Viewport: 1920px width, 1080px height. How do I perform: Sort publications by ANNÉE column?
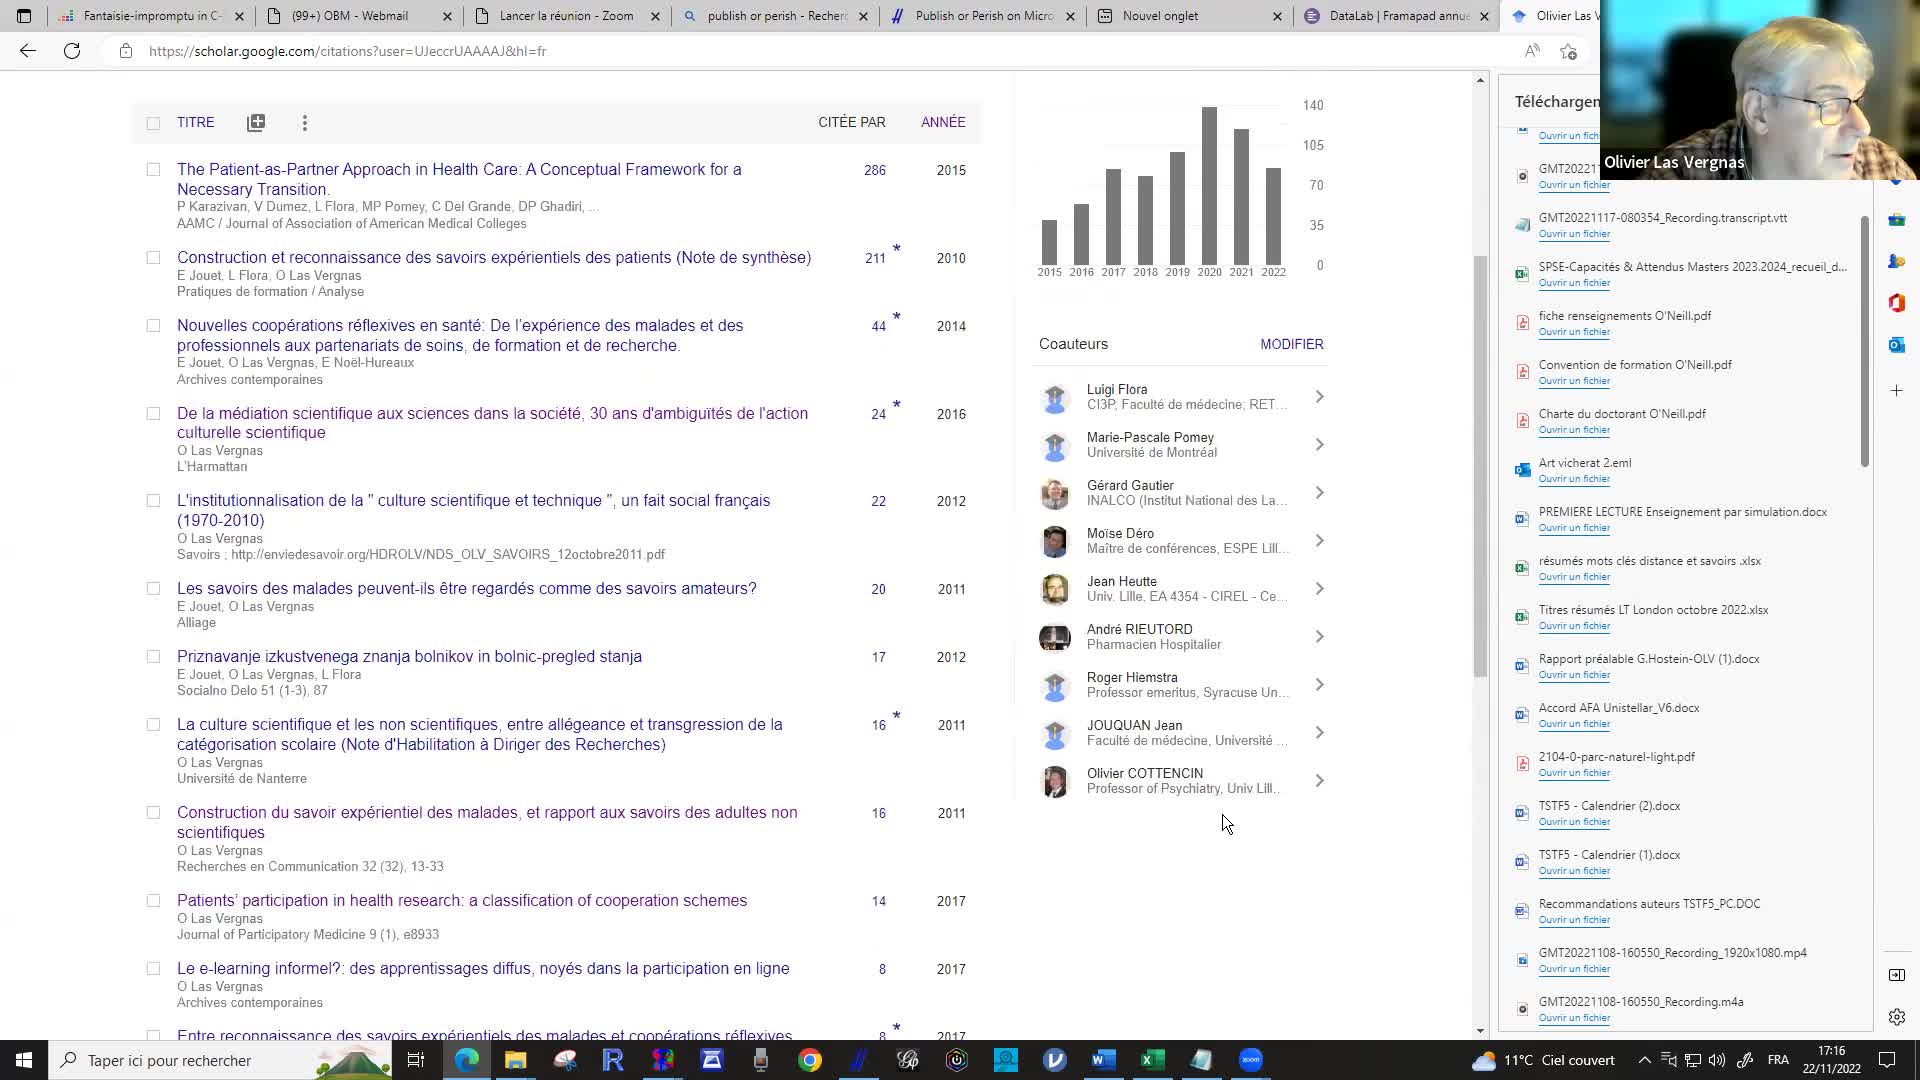942,122
